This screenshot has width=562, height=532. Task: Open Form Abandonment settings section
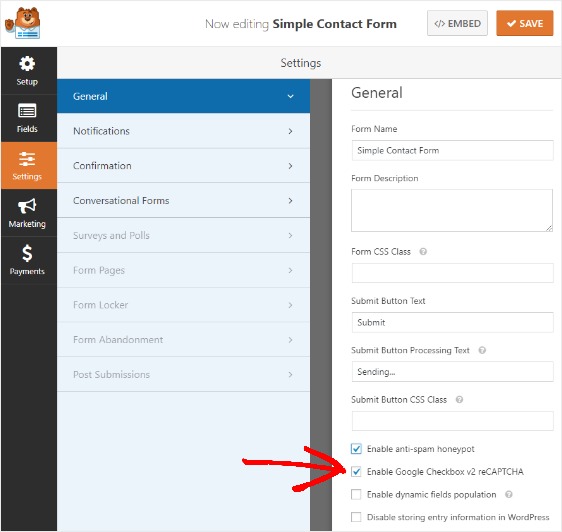point(184,340)
